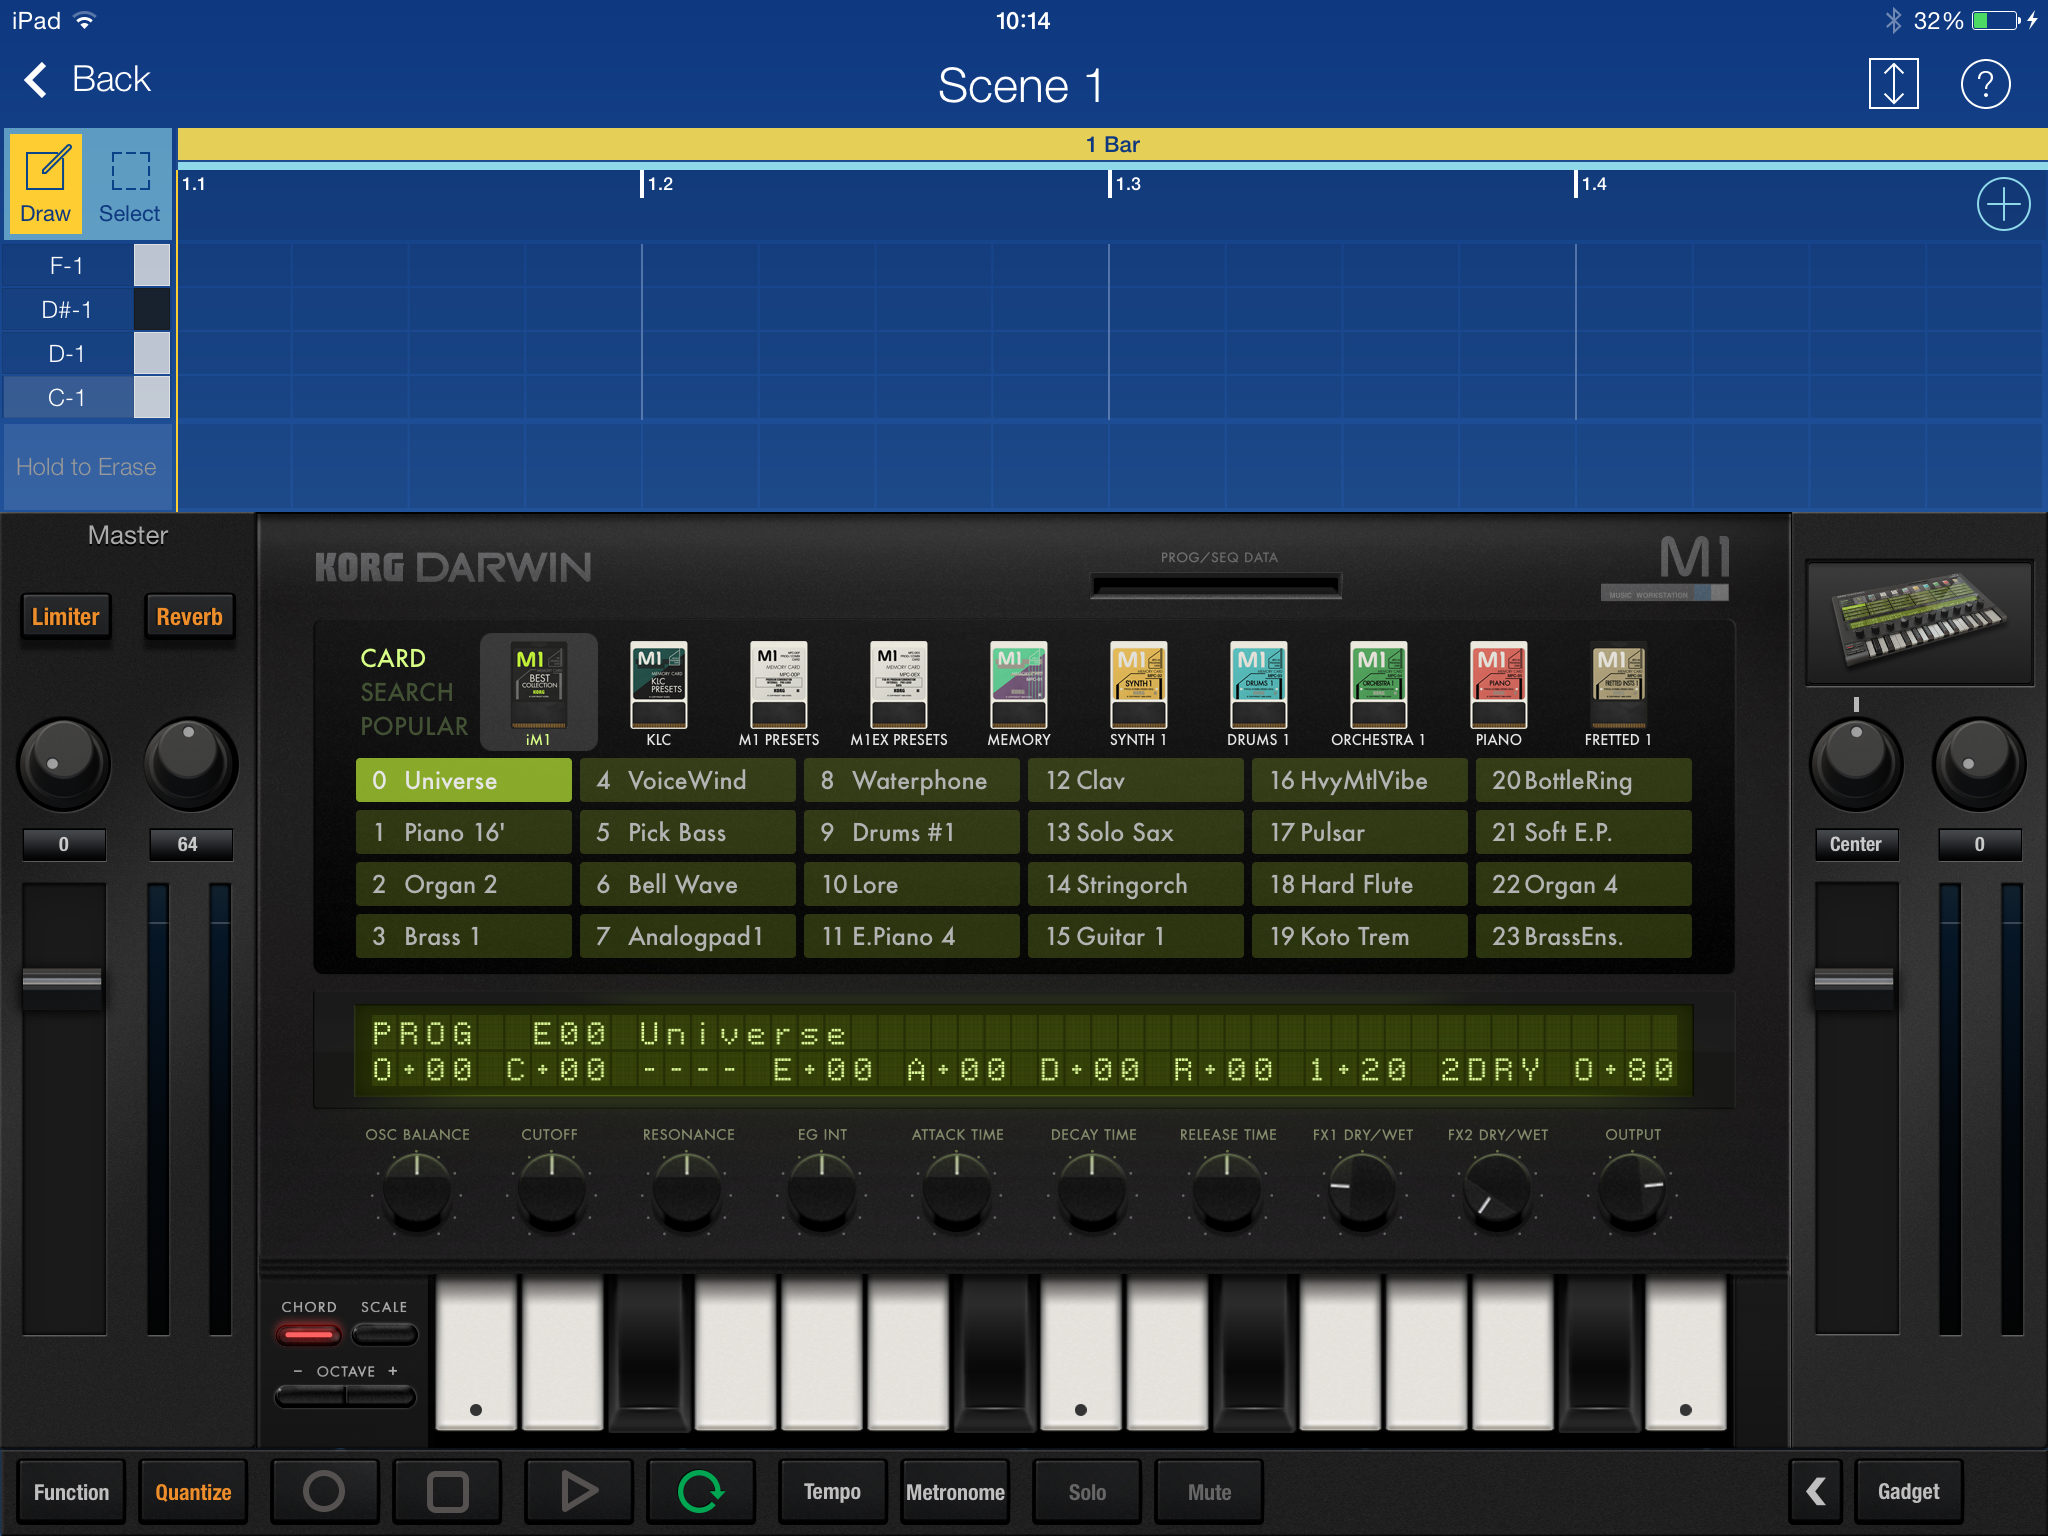
Task: Select the Draw tool
Action: (46, 183)
